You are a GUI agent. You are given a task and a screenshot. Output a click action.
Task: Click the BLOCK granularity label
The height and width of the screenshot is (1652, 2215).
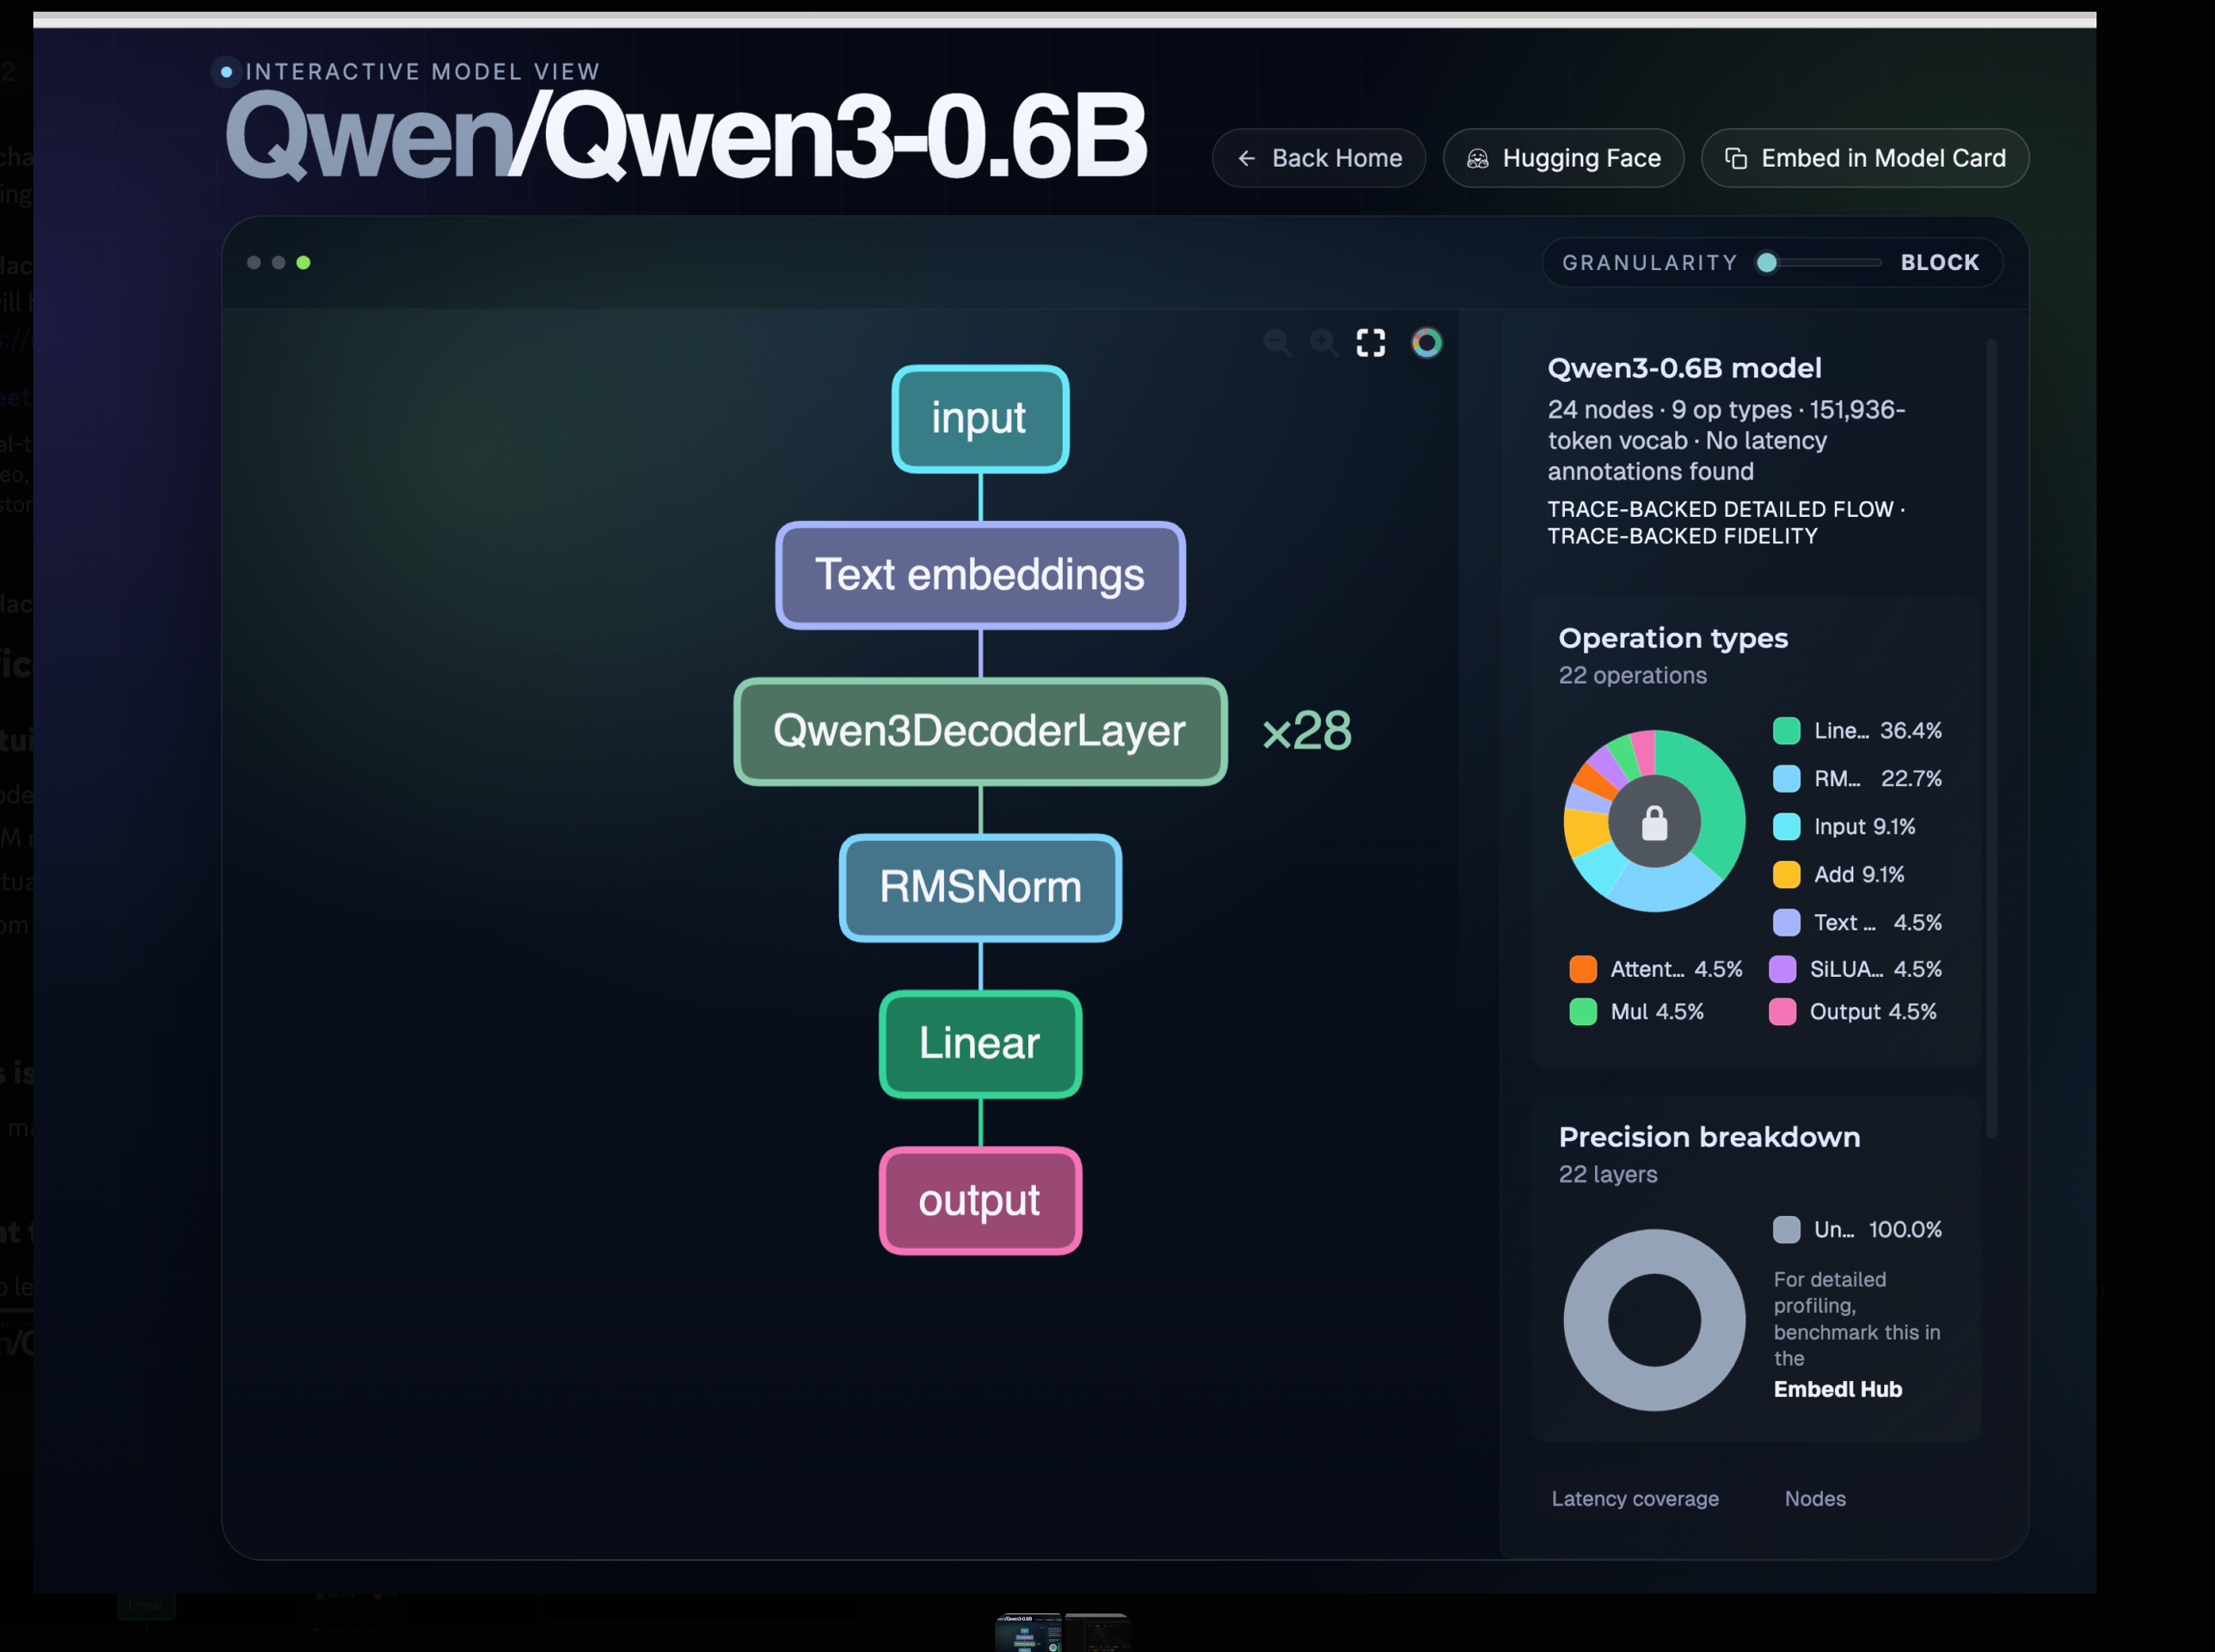tap(1939, 263)
